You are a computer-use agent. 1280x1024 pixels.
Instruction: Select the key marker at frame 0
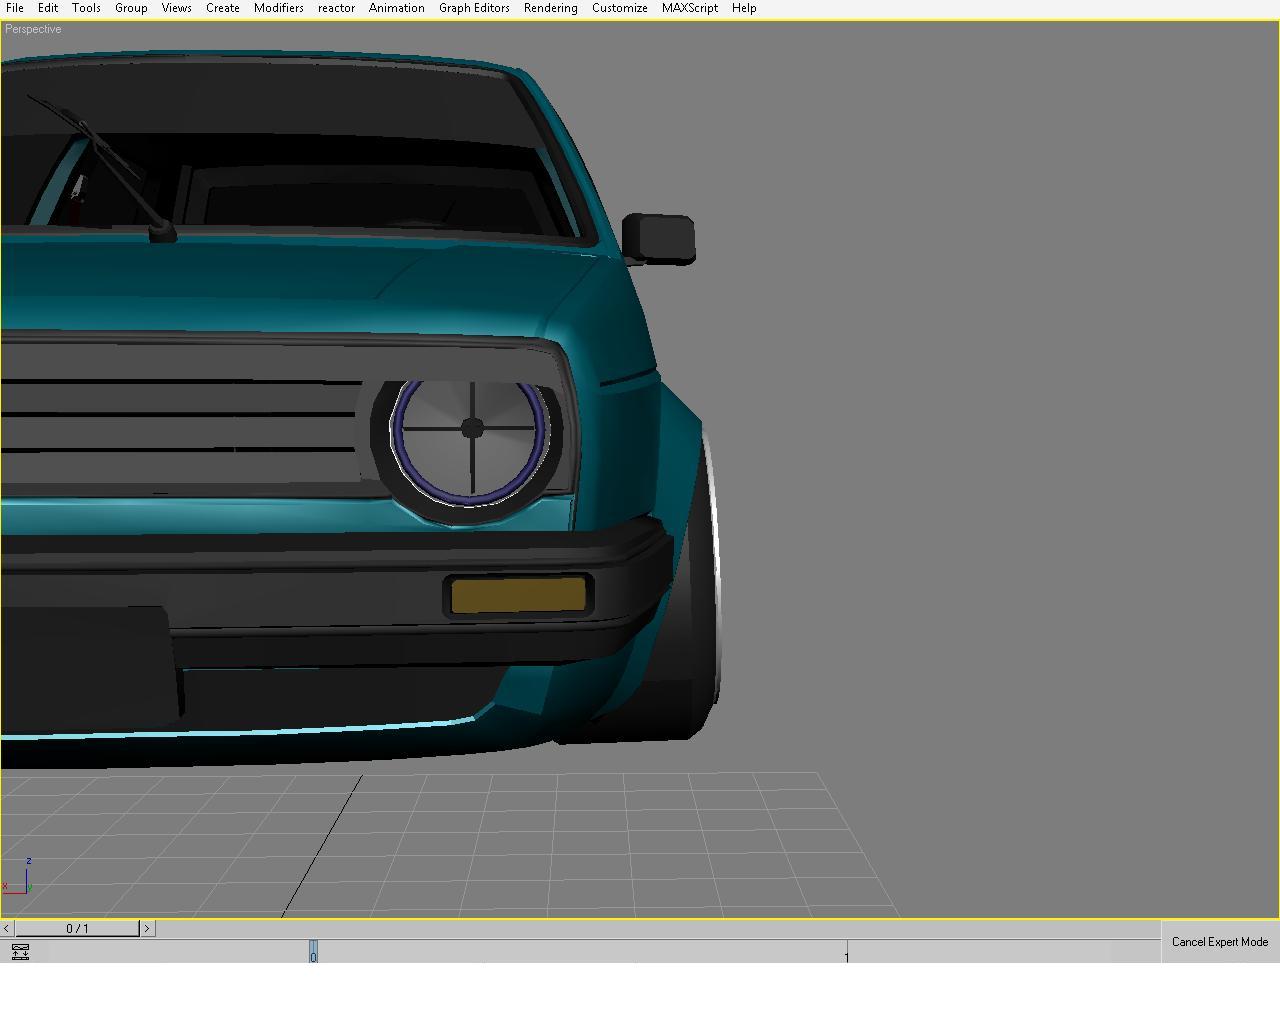tap(313, 952)
